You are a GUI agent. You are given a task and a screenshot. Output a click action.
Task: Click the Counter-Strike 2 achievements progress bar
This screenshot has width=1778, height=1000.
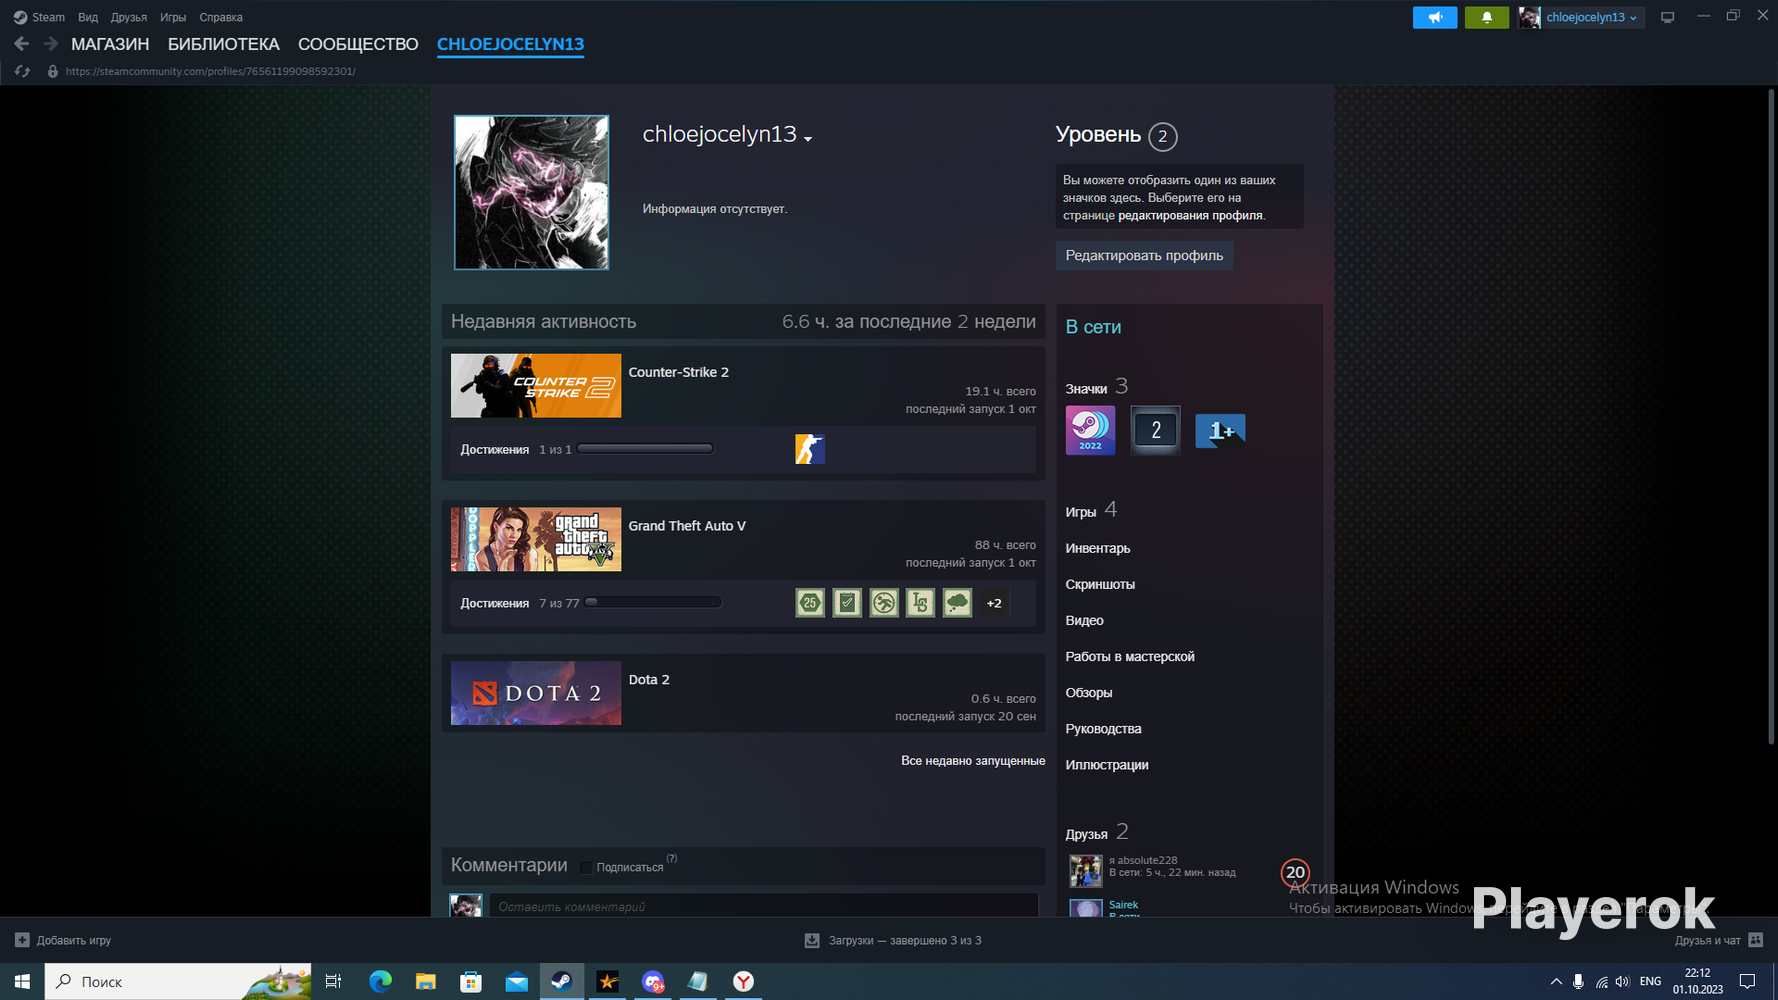pyautogui.click(x=645, y=449)
